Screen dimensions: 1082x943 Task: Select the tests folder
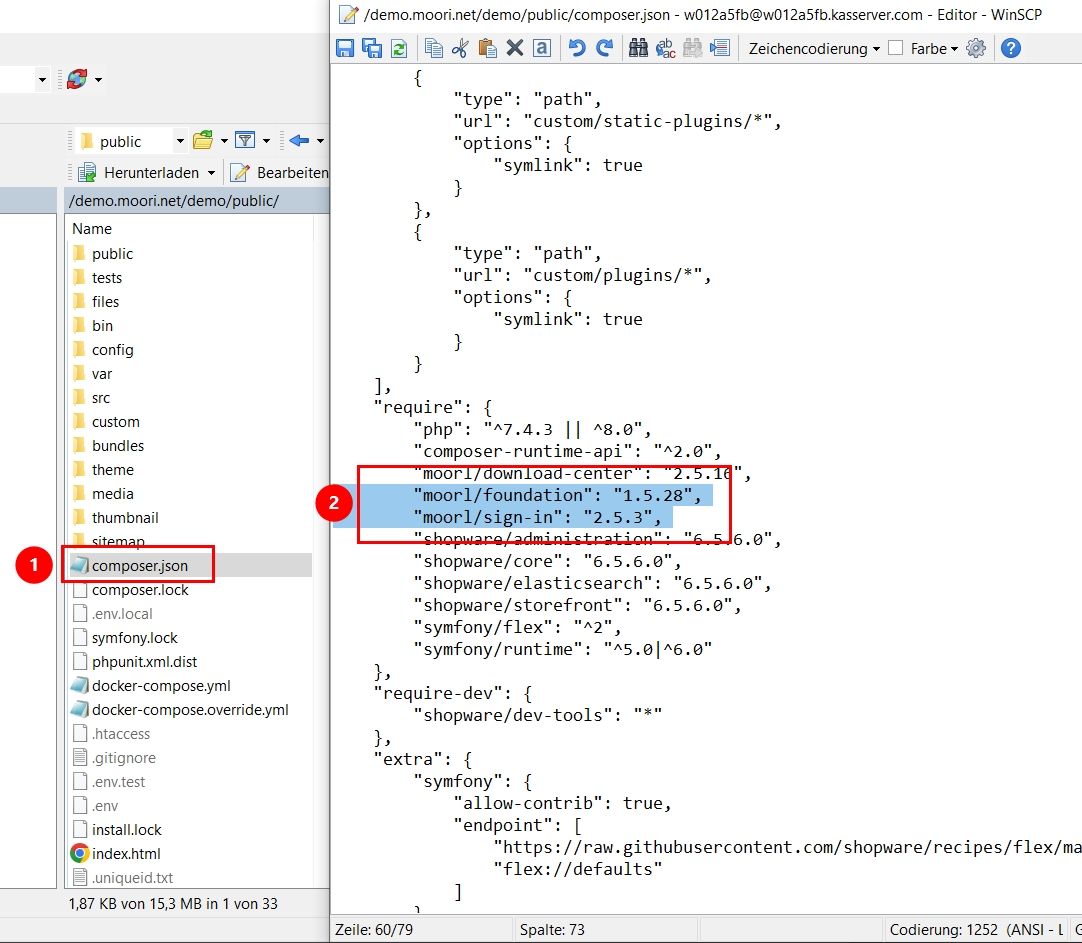(106, 277)
